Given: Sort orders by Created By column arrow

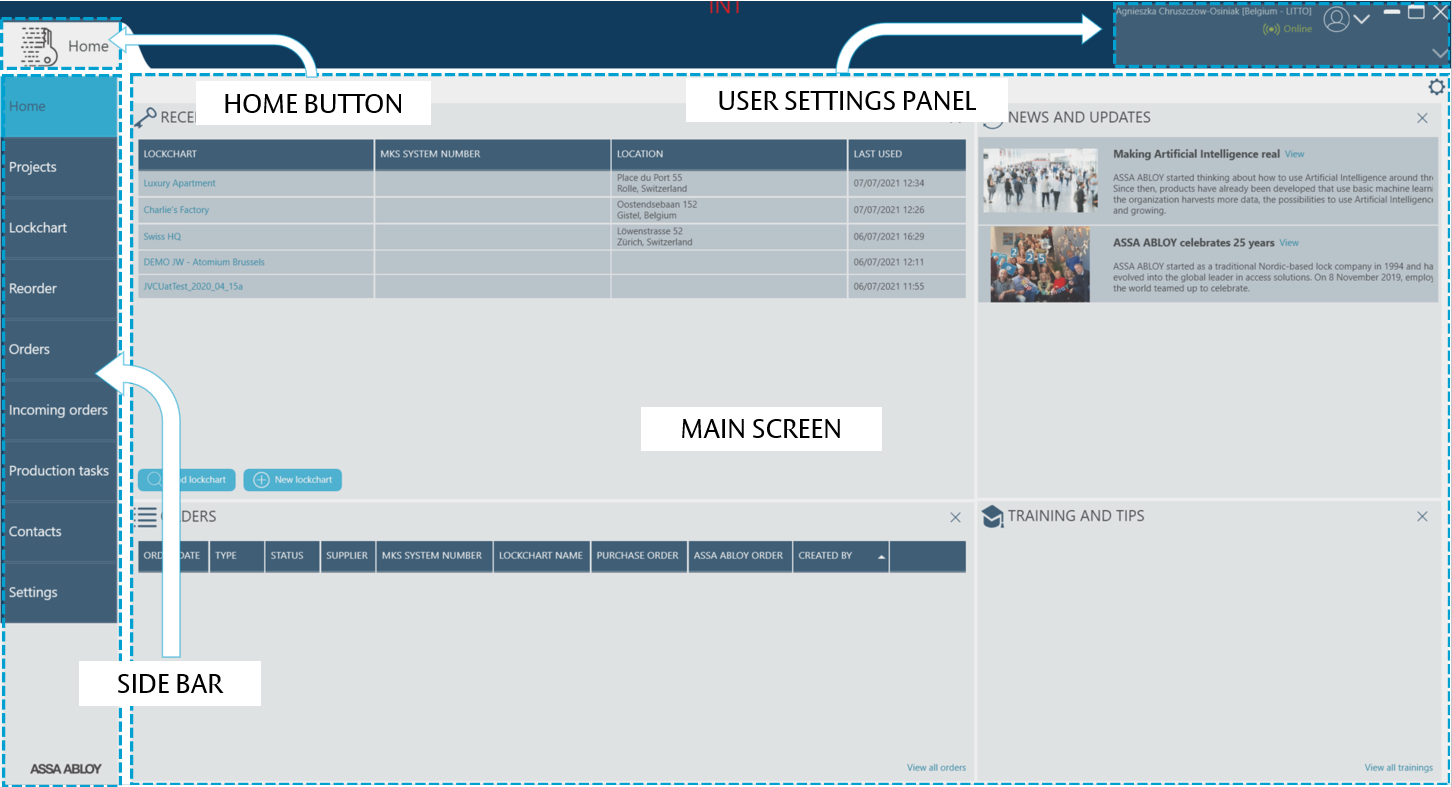Looking at the screenshot, I should point(881,556).
